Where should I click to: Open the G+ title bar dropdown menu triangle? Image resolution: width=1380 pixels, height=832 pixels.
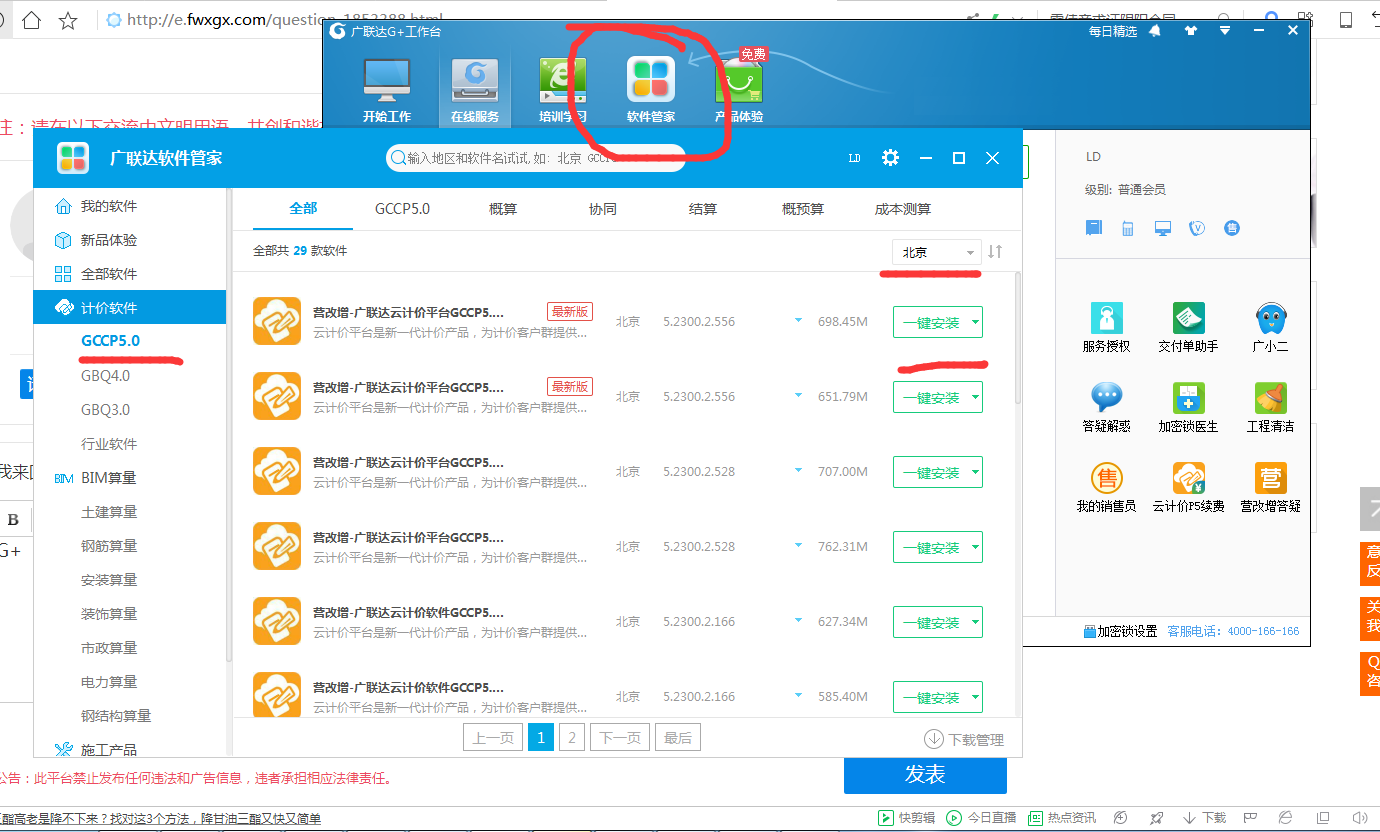click(x=1224, y=31)
